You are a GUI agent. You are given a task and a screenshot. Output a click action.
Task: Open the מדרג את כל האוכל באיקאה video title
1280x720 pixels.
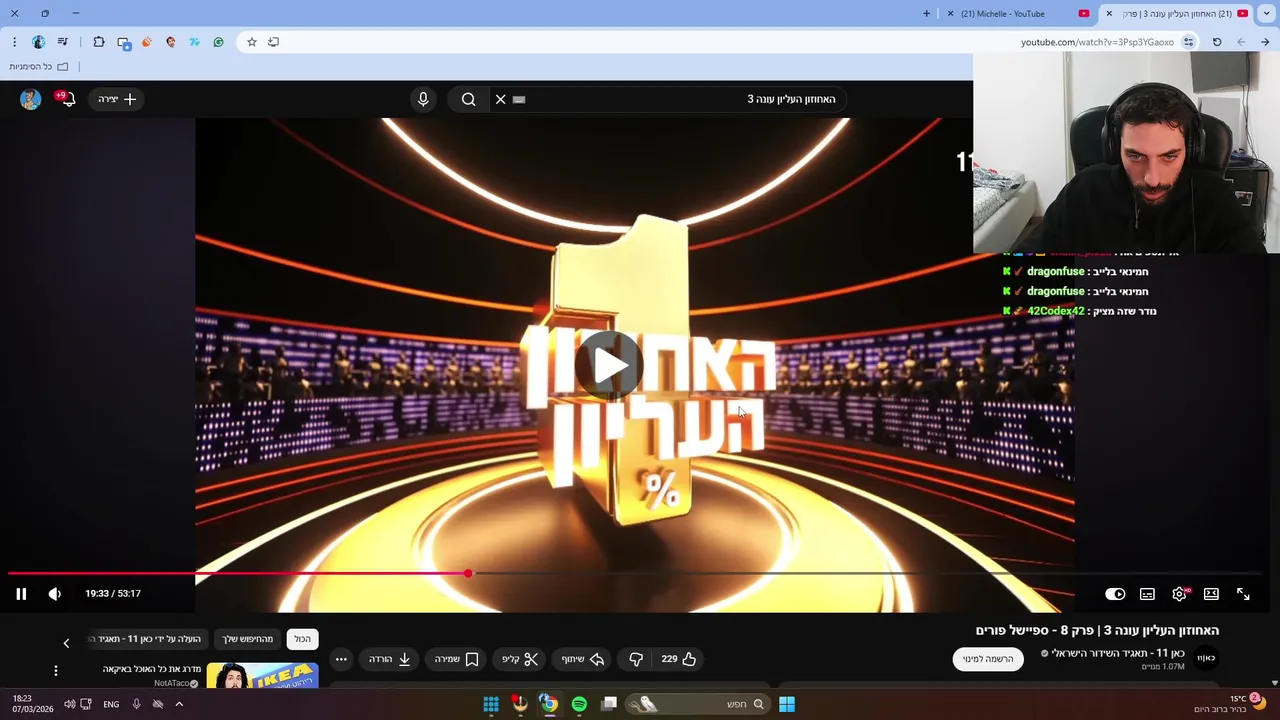click(152, 669)
